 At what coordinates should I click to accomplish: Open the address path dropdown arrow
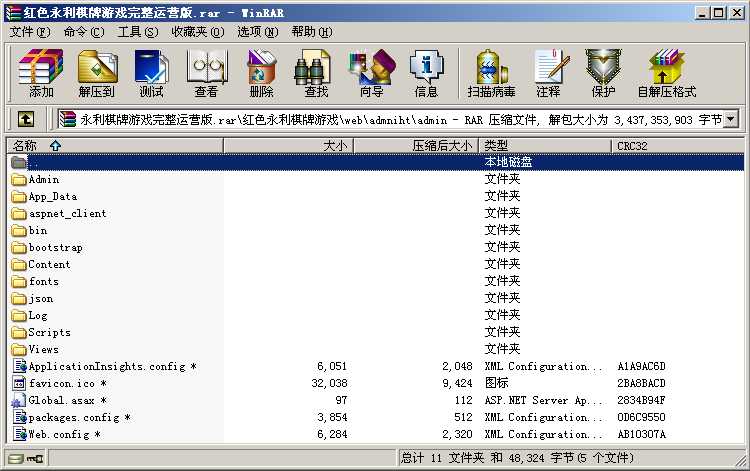tap(730, 119)
